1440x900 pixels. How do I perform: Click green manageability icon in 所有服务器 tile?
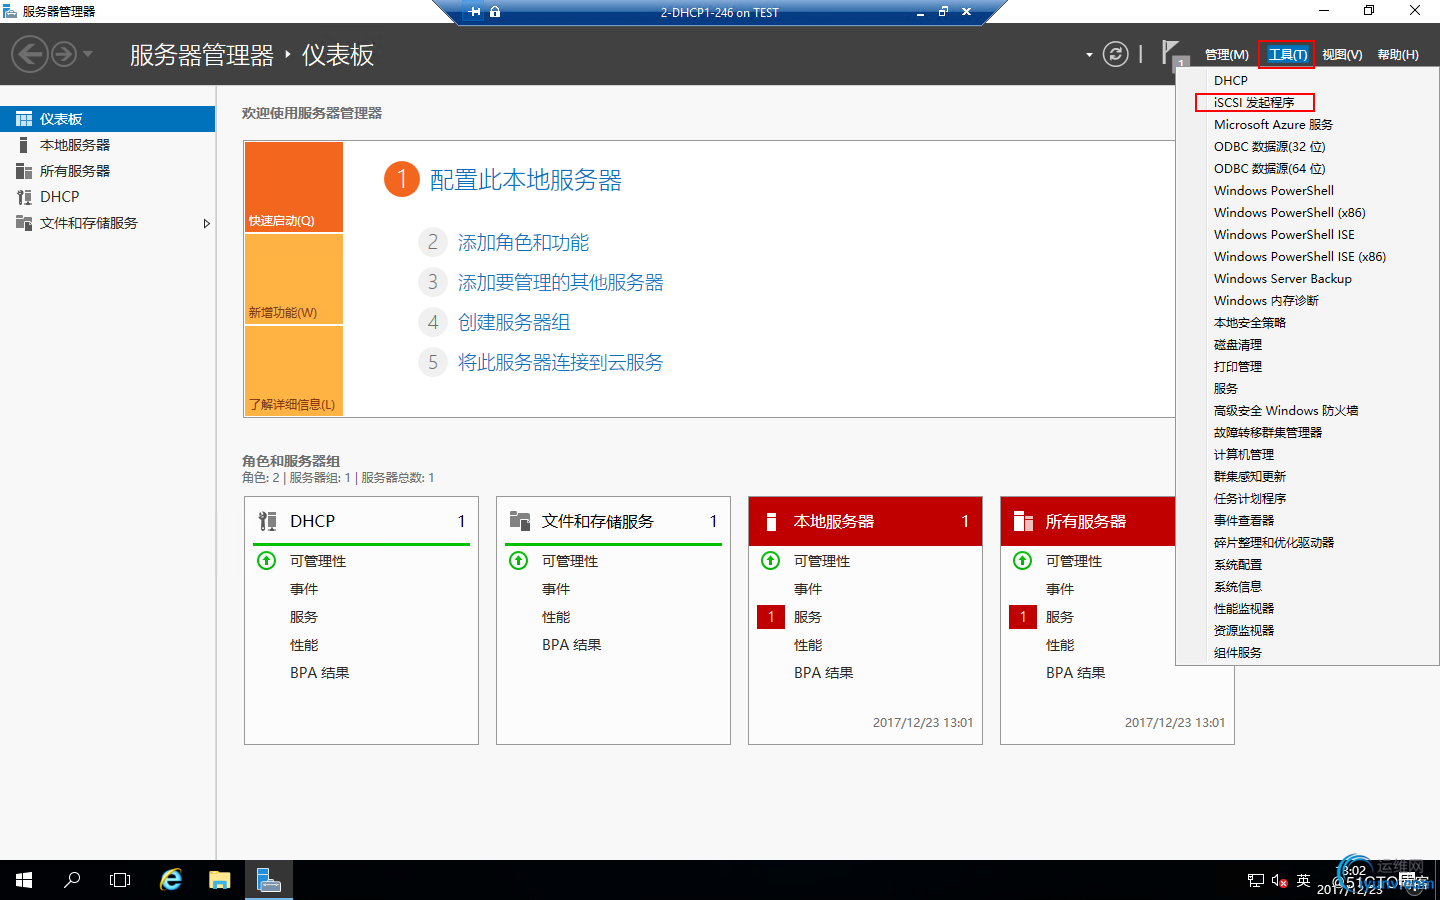click(1023, 561)
